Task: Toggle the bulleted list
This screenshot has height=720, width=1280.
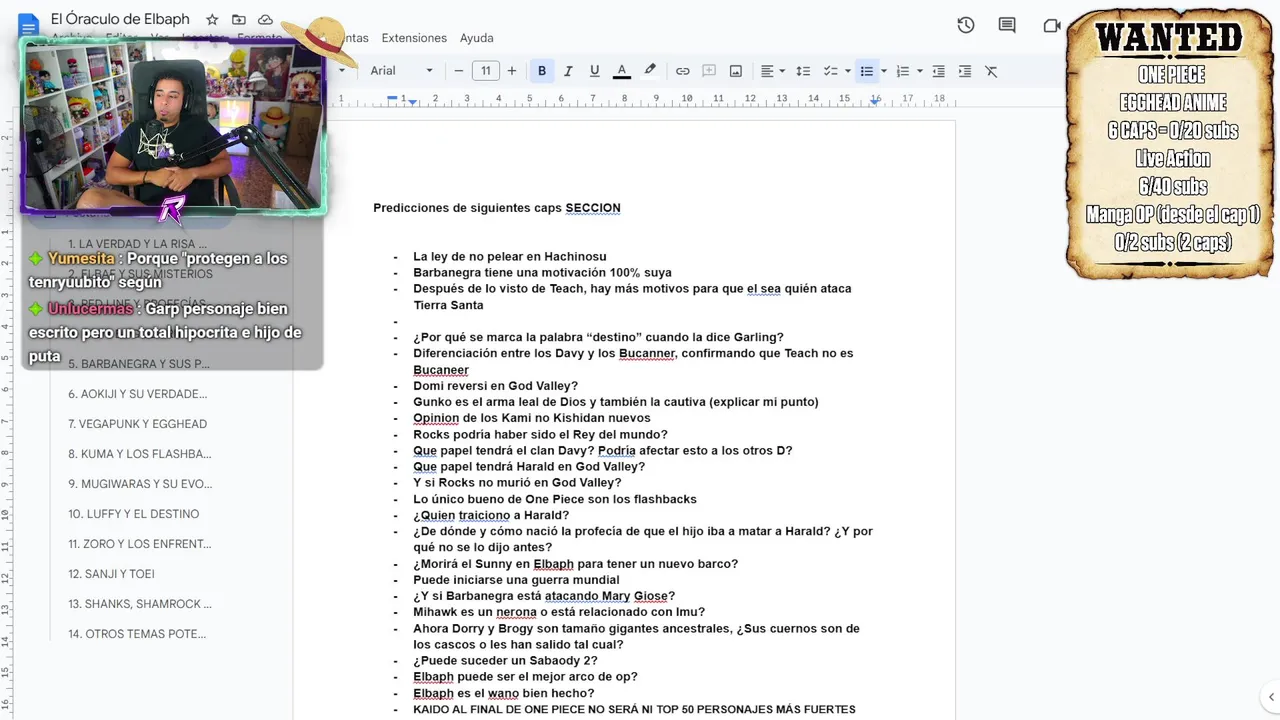Action: point(866,71)
